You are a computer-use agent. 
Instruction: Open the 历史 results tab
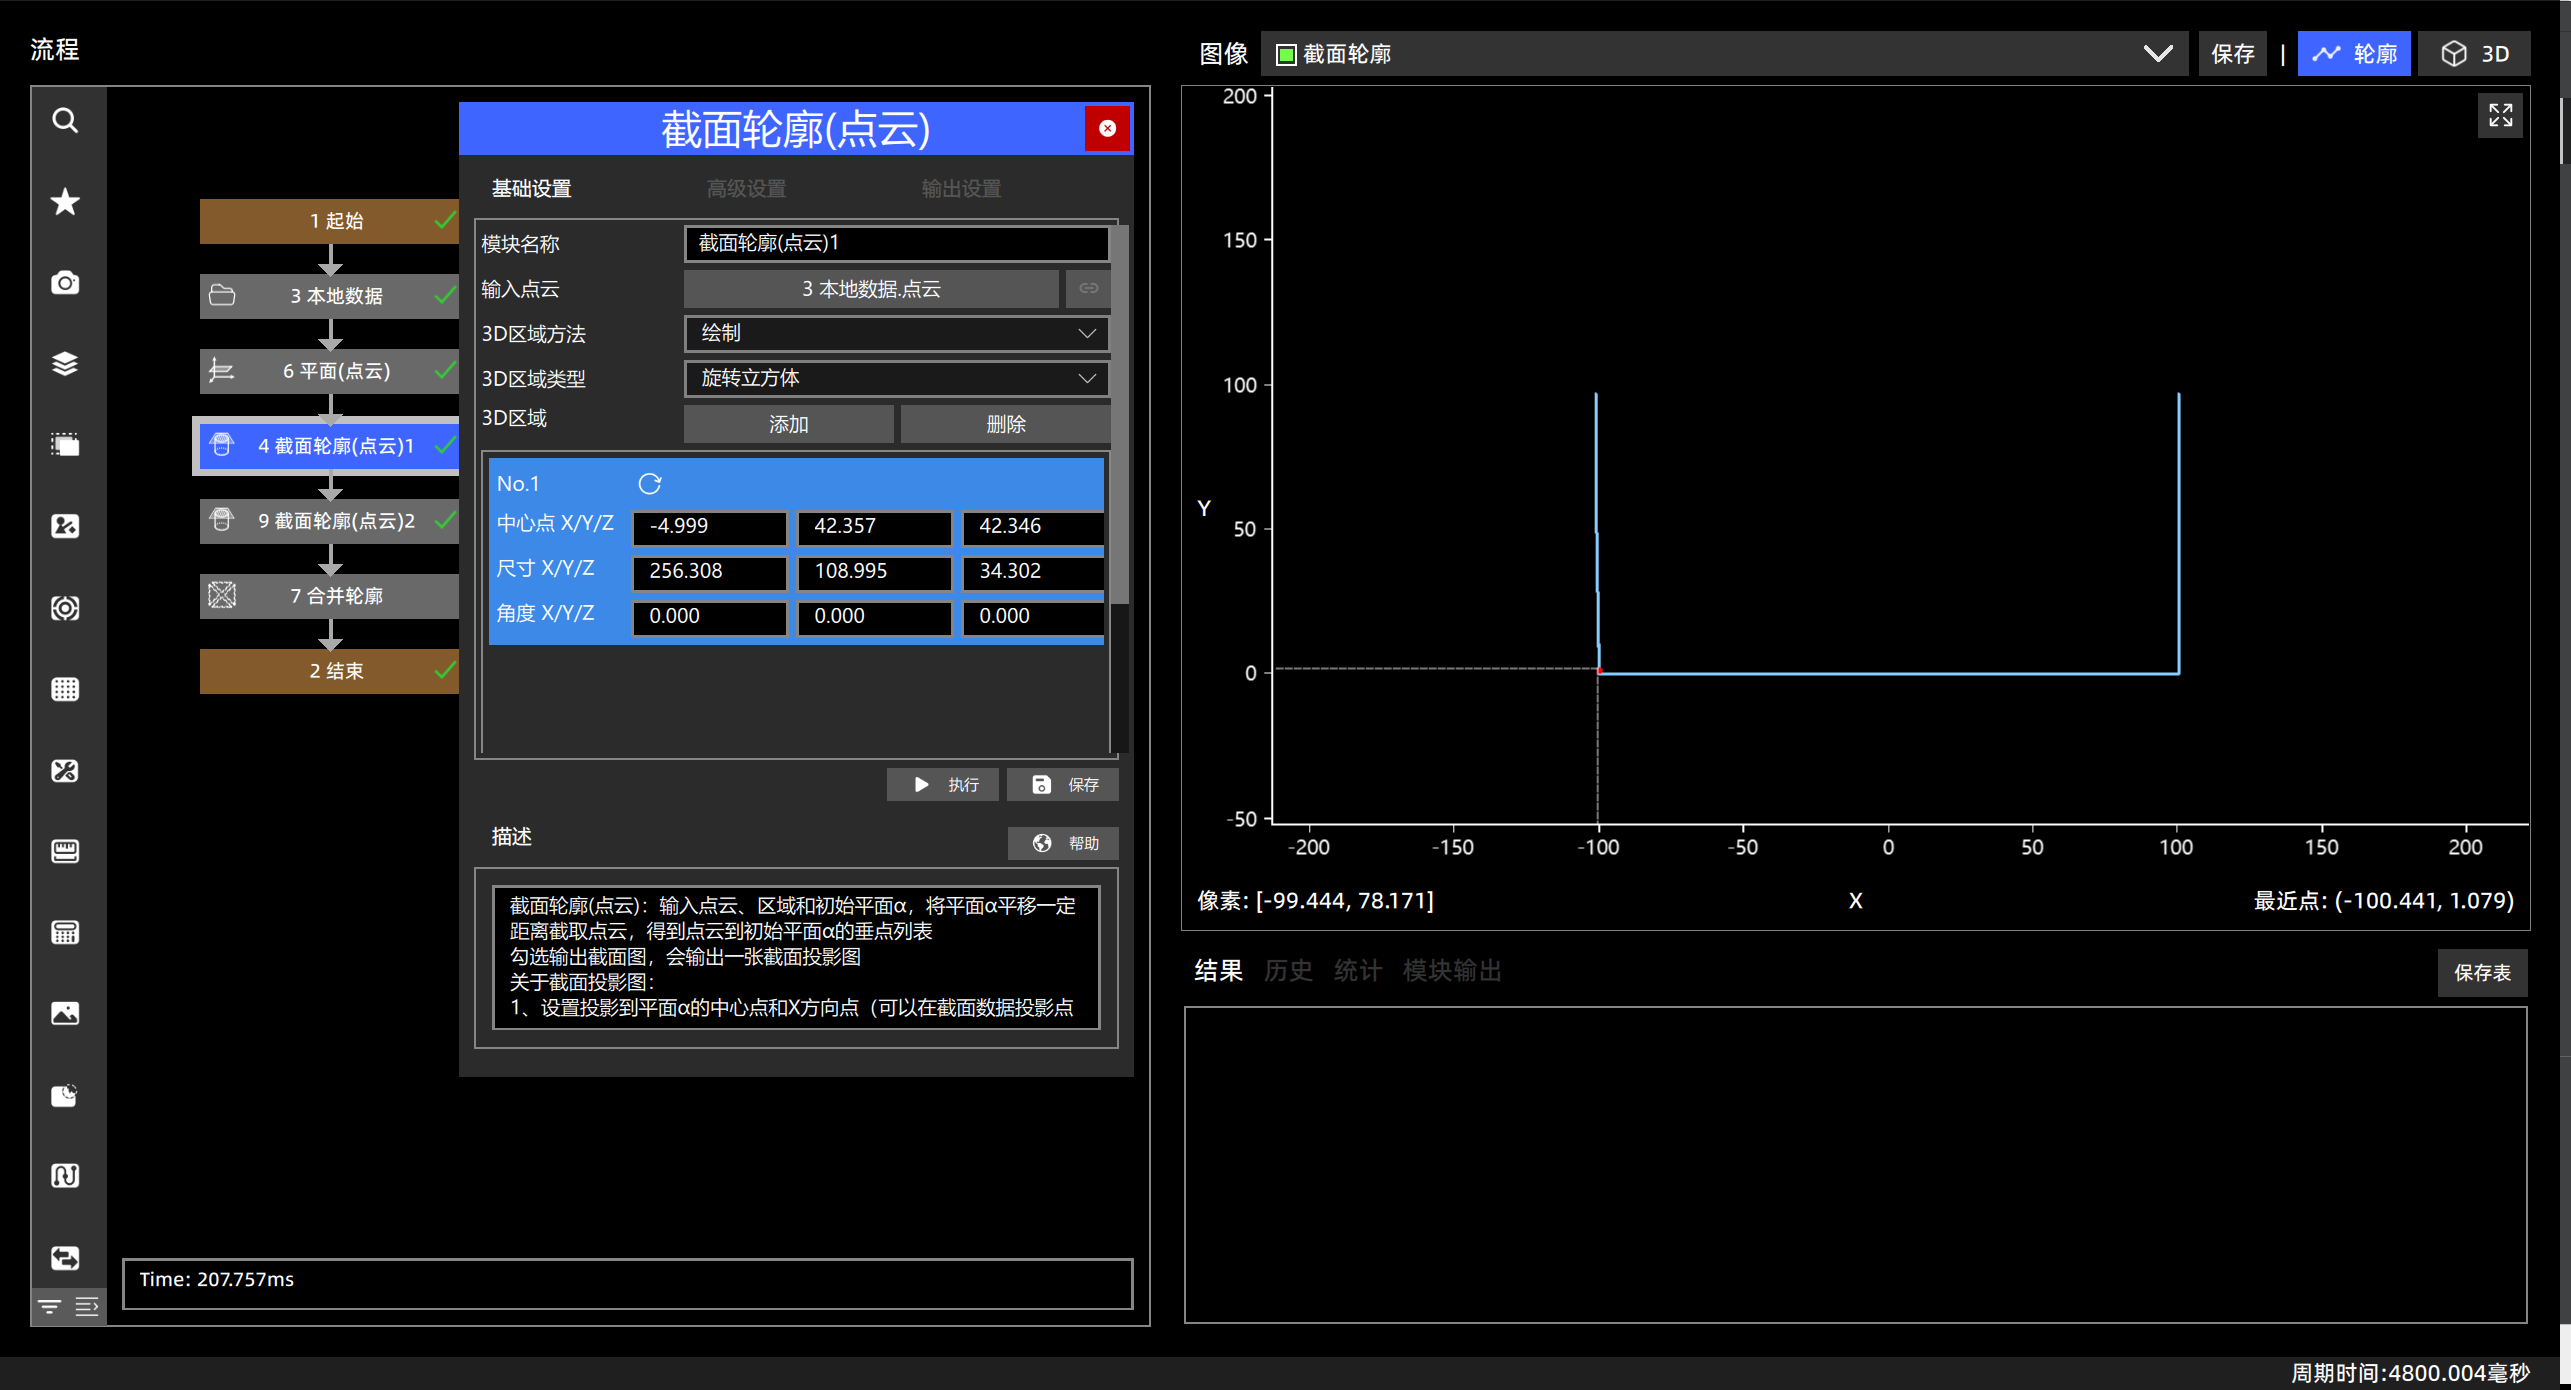tap(1288, 971)
